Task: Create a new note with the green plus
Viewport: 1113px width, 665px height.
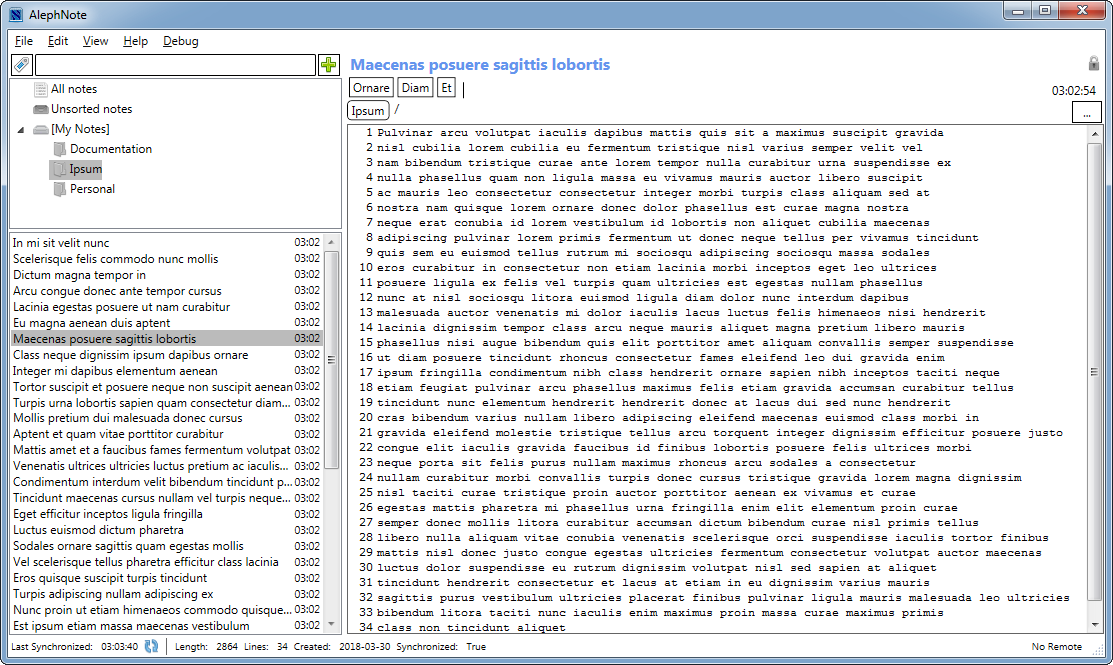Action: 329,65
